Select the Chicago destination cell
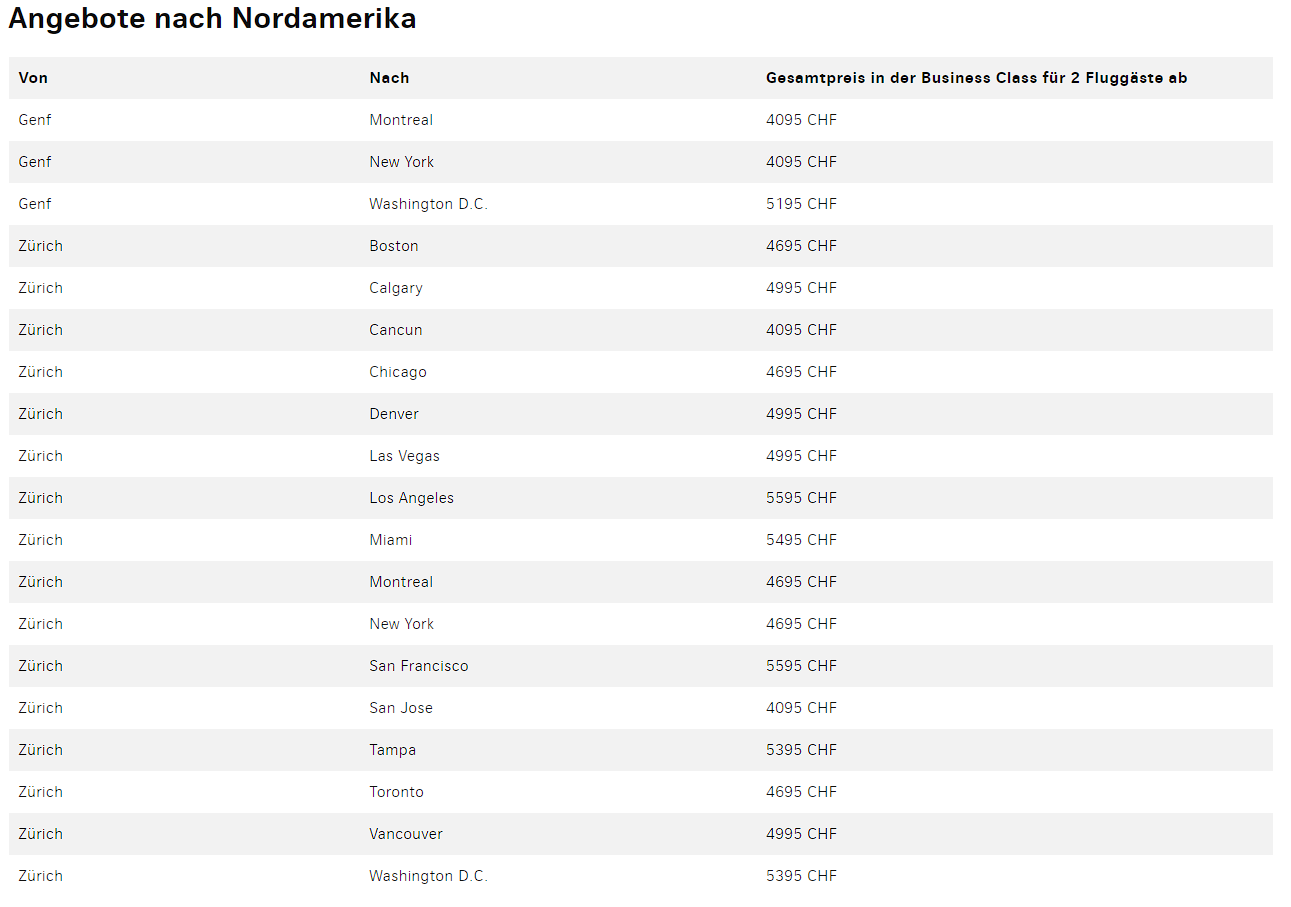This screenshot has height=907, width=1291. (398, 372)
